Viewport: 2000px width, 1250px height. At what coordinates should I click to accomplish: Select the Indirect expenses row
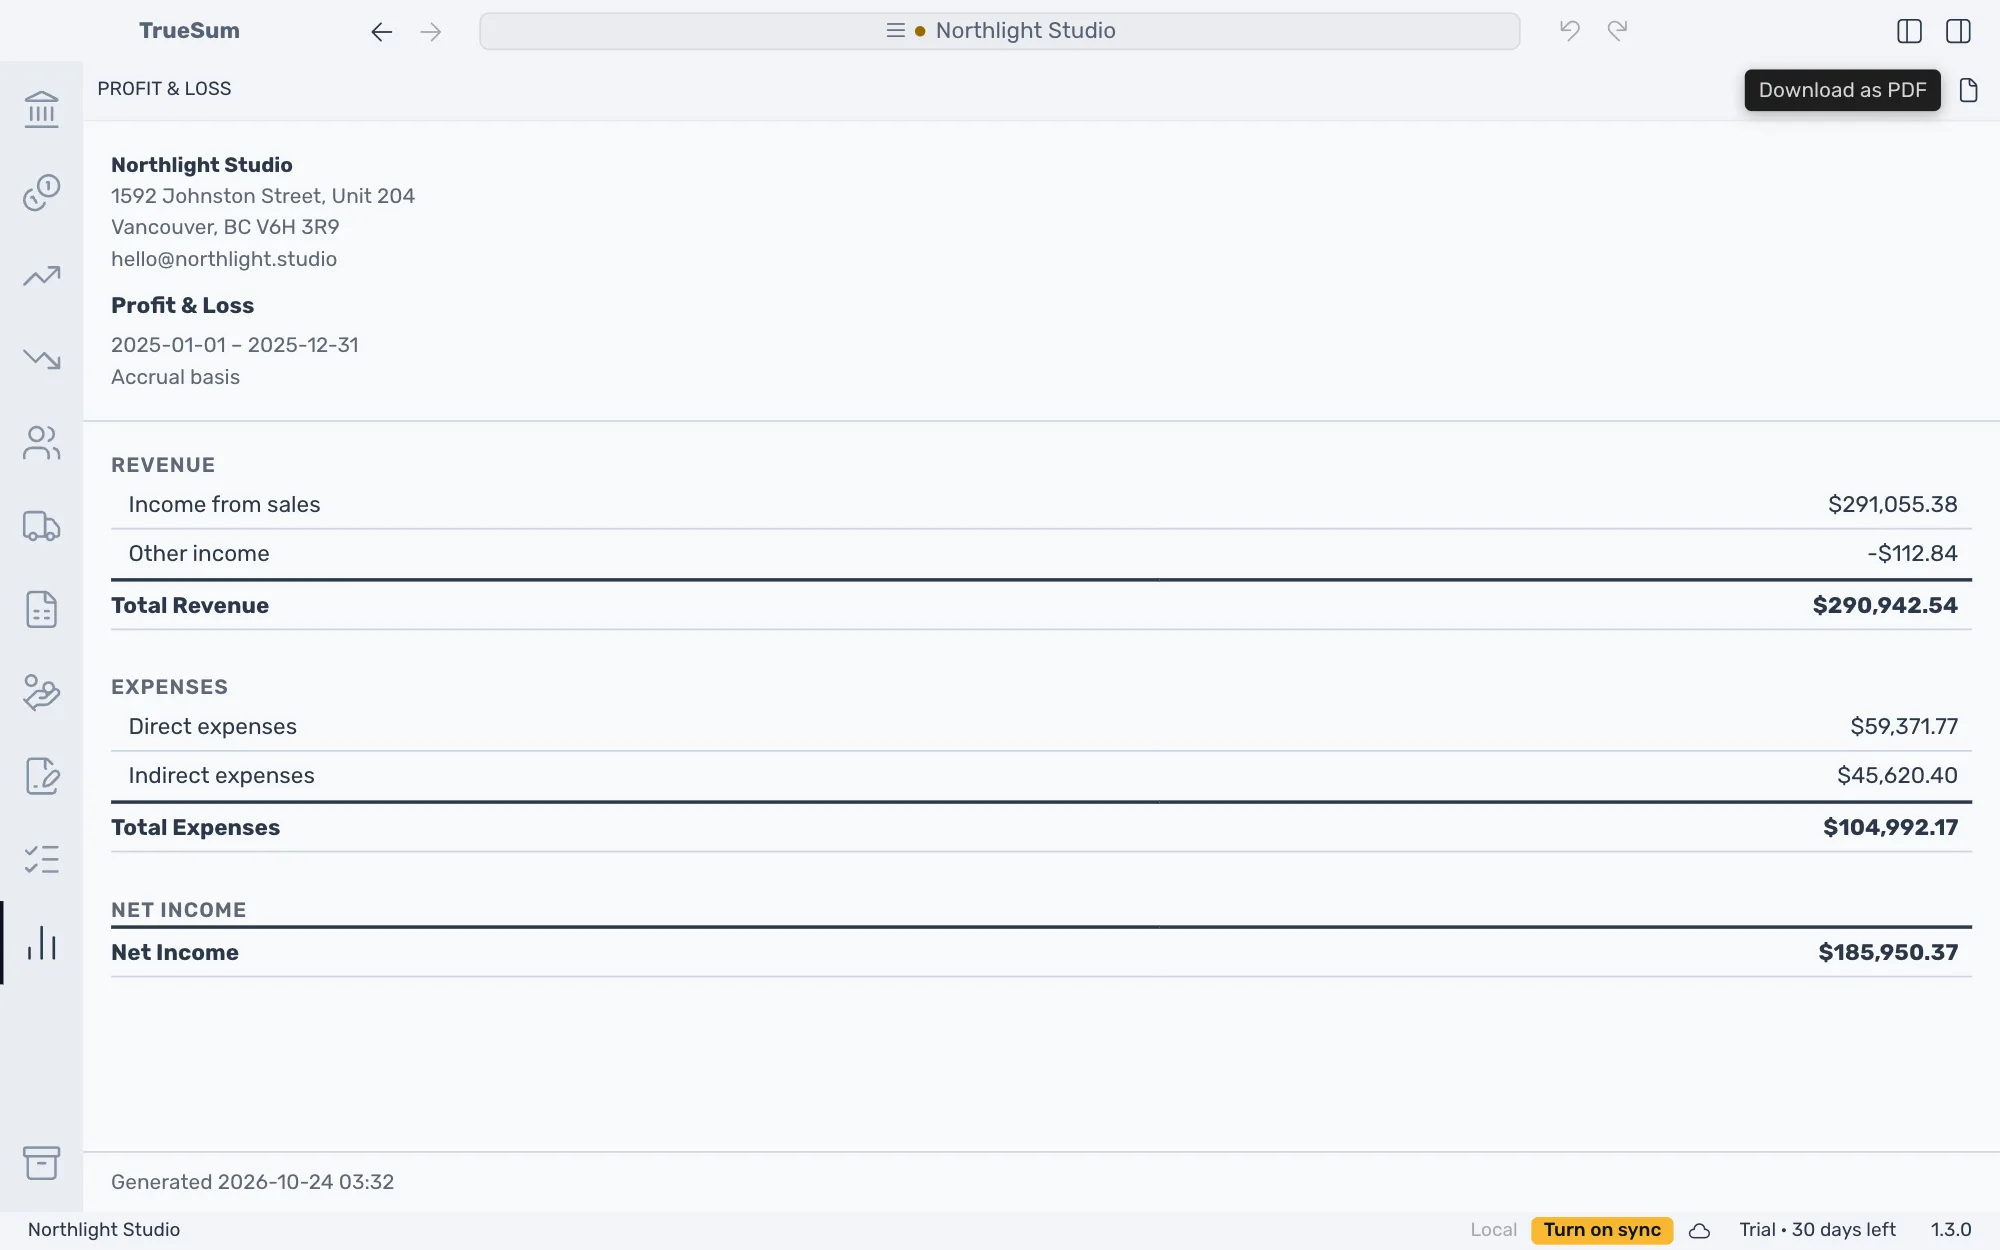tap(1041, 775)
